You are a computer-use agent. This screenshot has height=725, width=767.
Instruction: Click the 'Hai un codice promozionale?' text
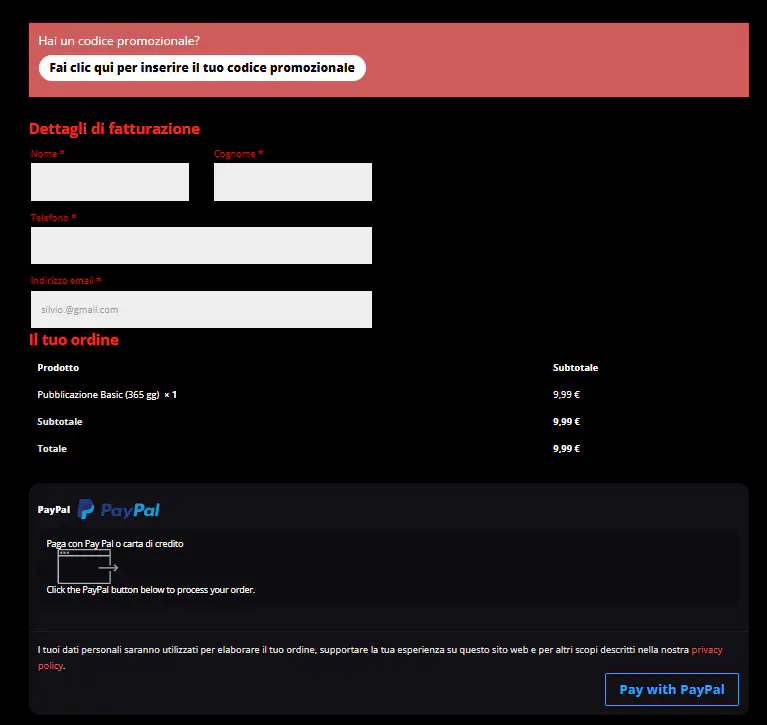coord(119,41)
